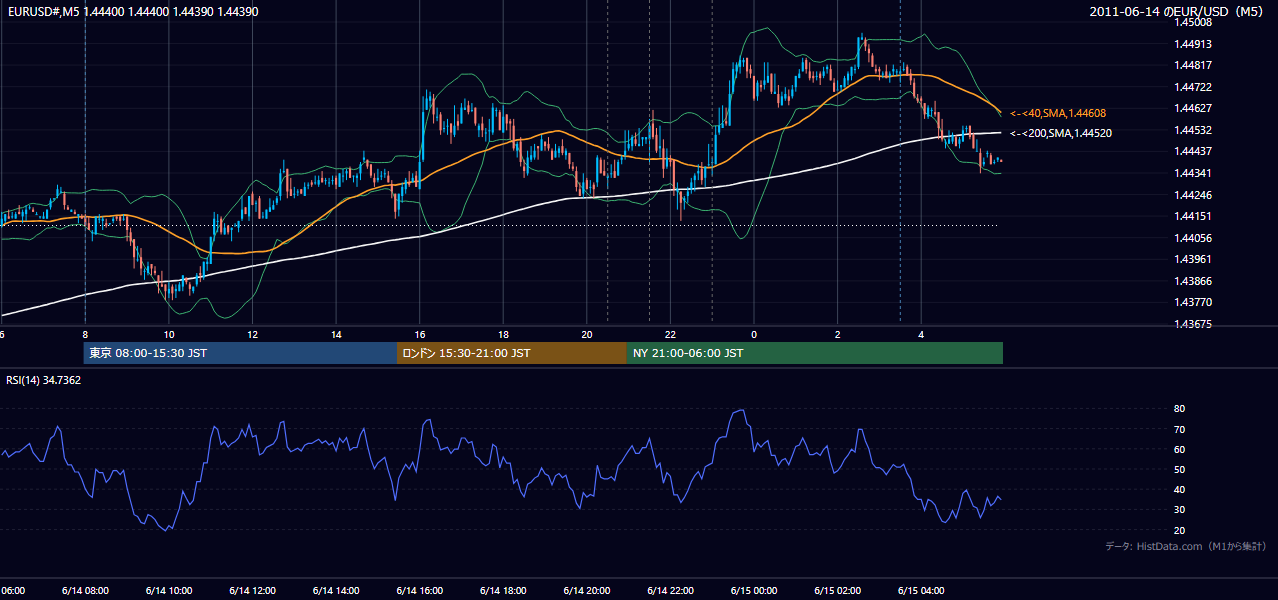1278x600 pixels.
Task: Click the 6/15 02:00 time axis label
Action: 837,591
